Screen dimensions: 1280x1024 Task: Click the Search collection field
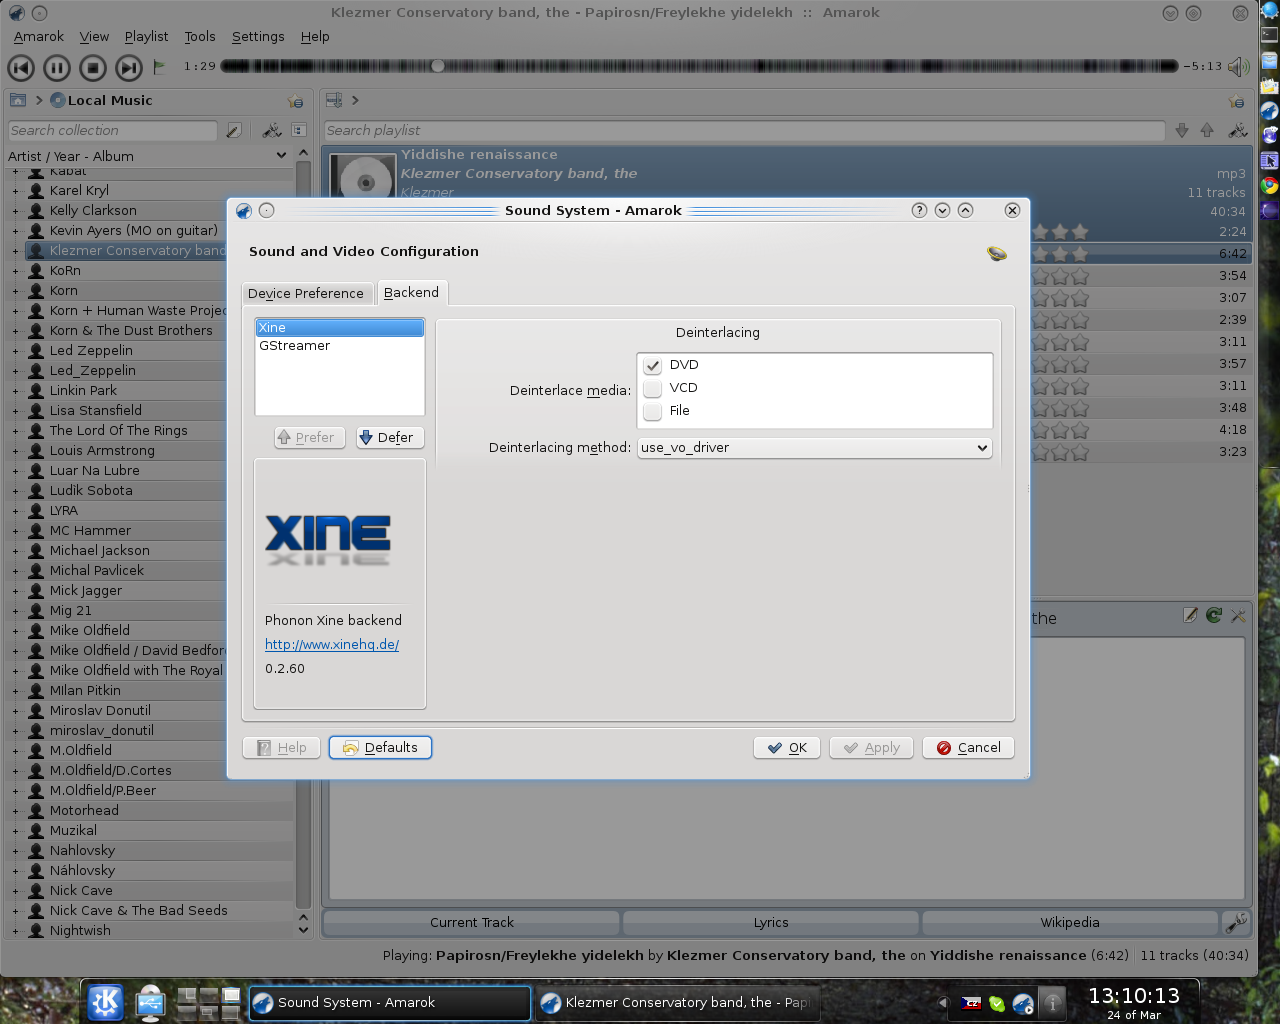point(112,131)
